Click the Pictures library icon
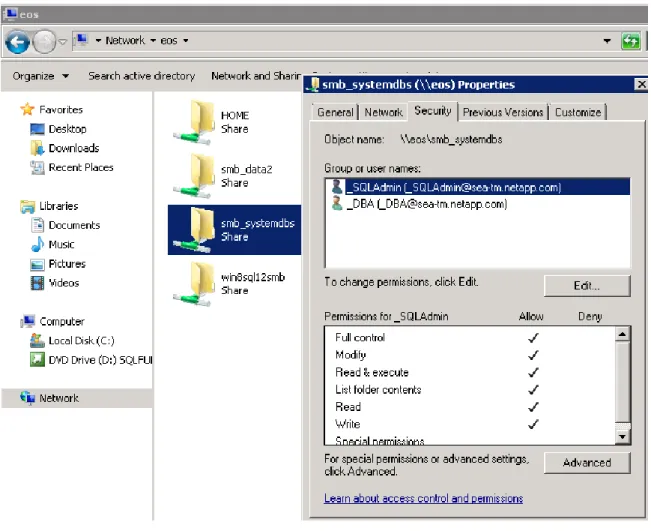The width and height of the screenshot is (651, 531). 37,264
